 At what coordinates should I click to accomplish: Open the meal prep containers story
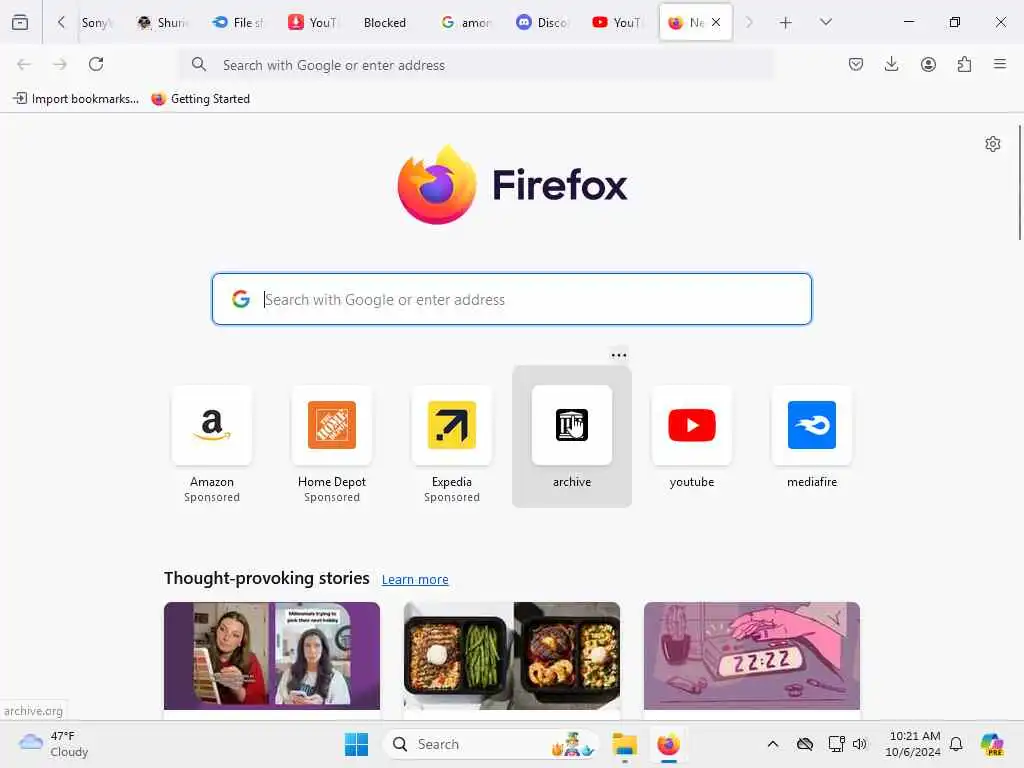pos(512,656)
